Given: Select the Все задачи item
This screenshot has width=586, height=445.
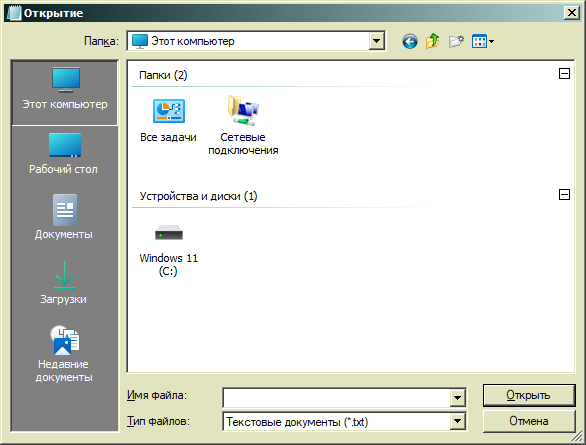Looking at the screenshot, I should tap(168, 120).
